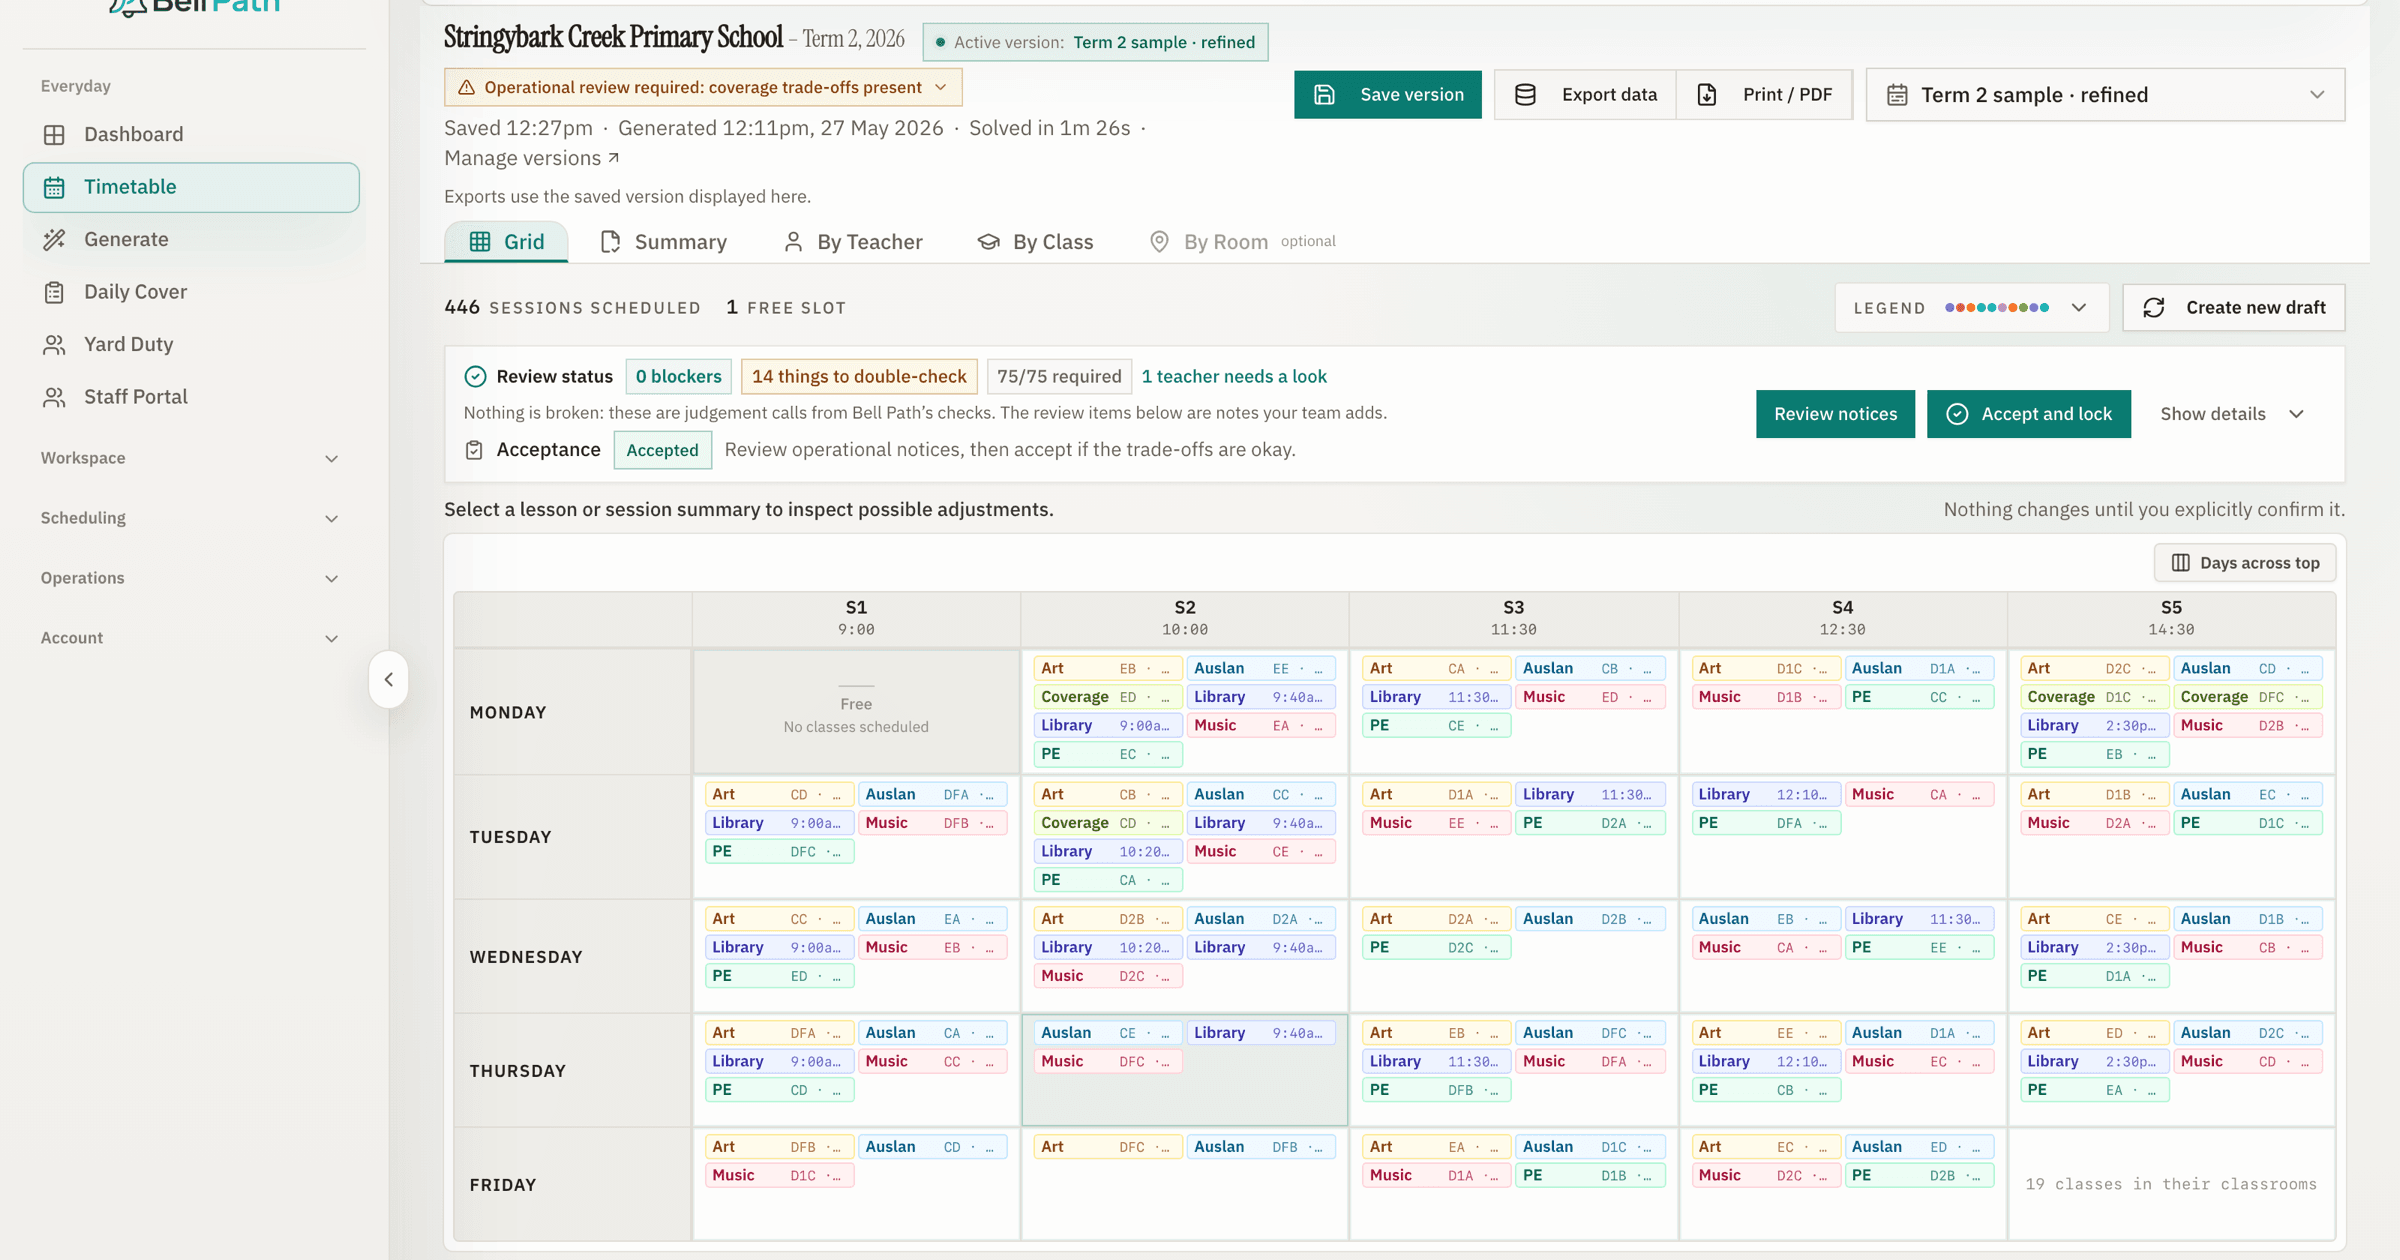Expand the Scheduling sidebar section
This screenshot has width=2400, height=1260.
(191, 518)
